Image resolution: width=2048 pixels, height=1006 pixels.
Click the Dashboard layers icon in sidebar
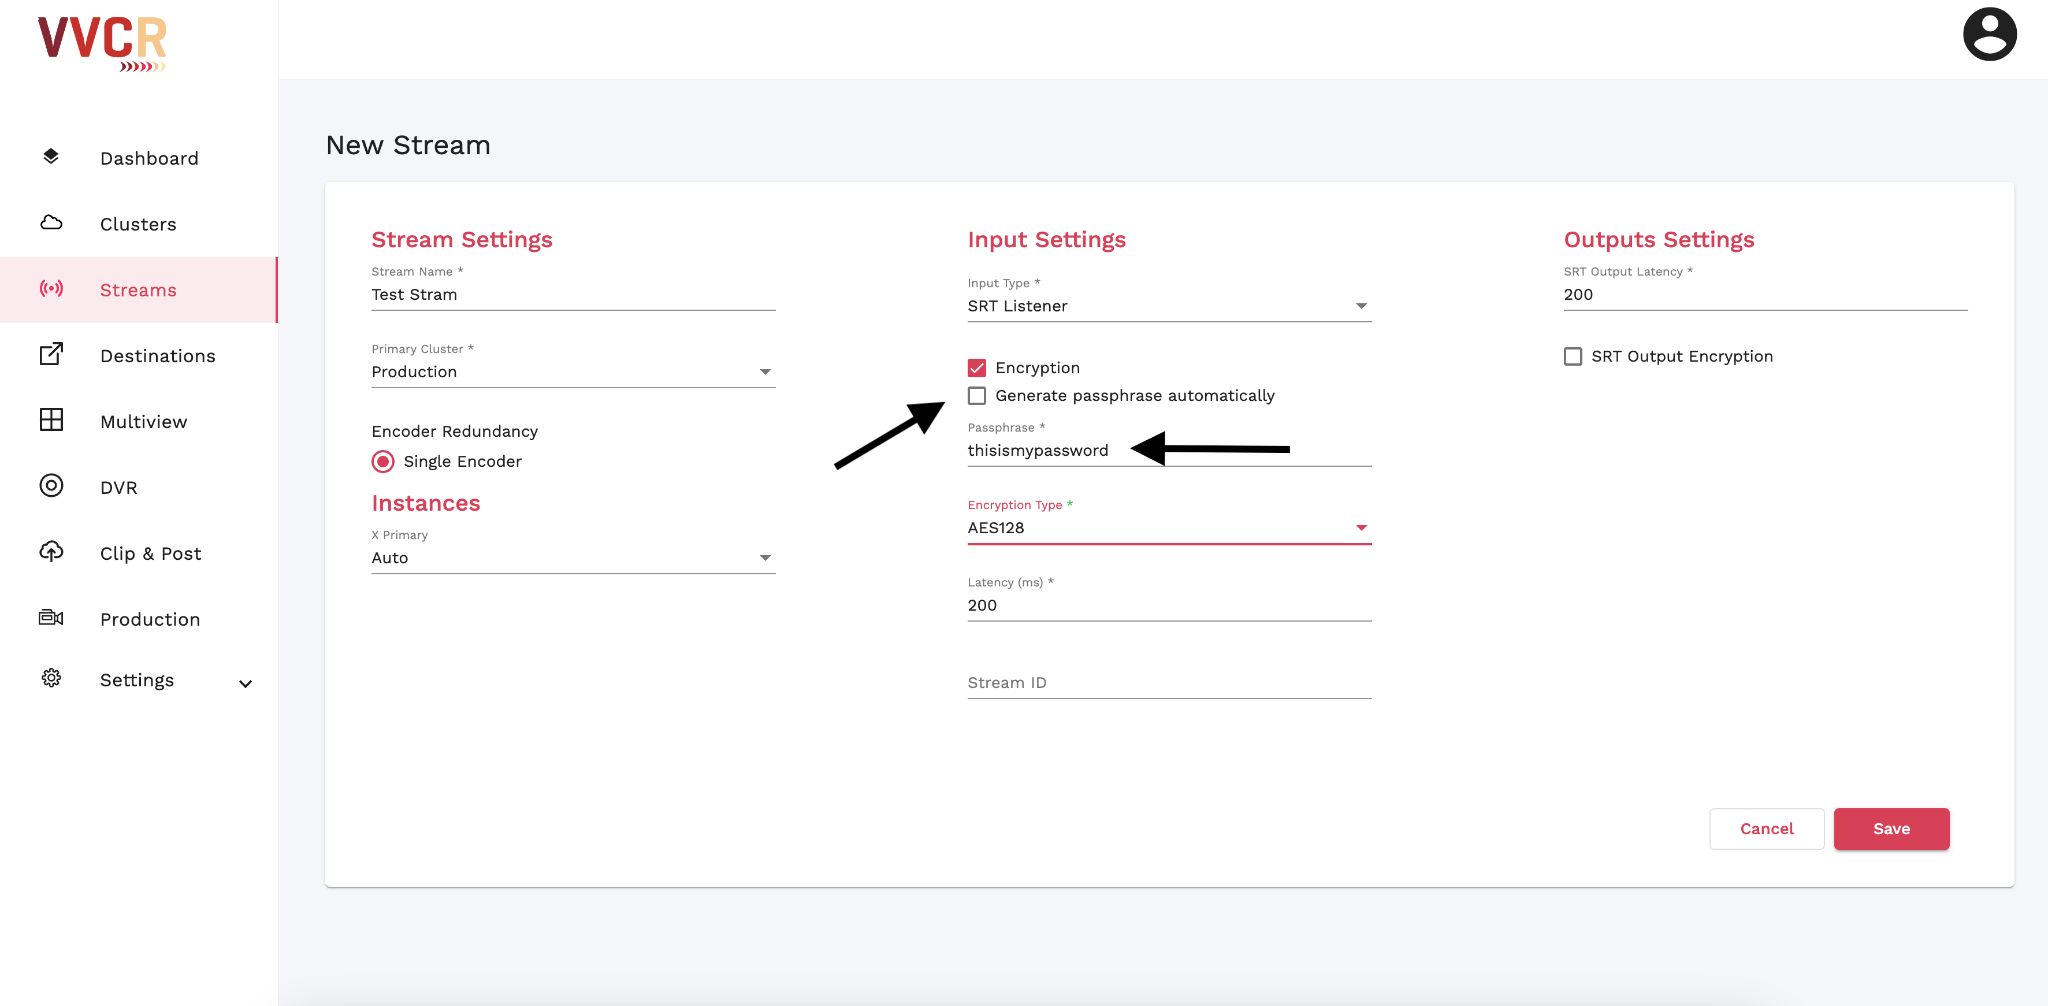[x=51, y=157]
